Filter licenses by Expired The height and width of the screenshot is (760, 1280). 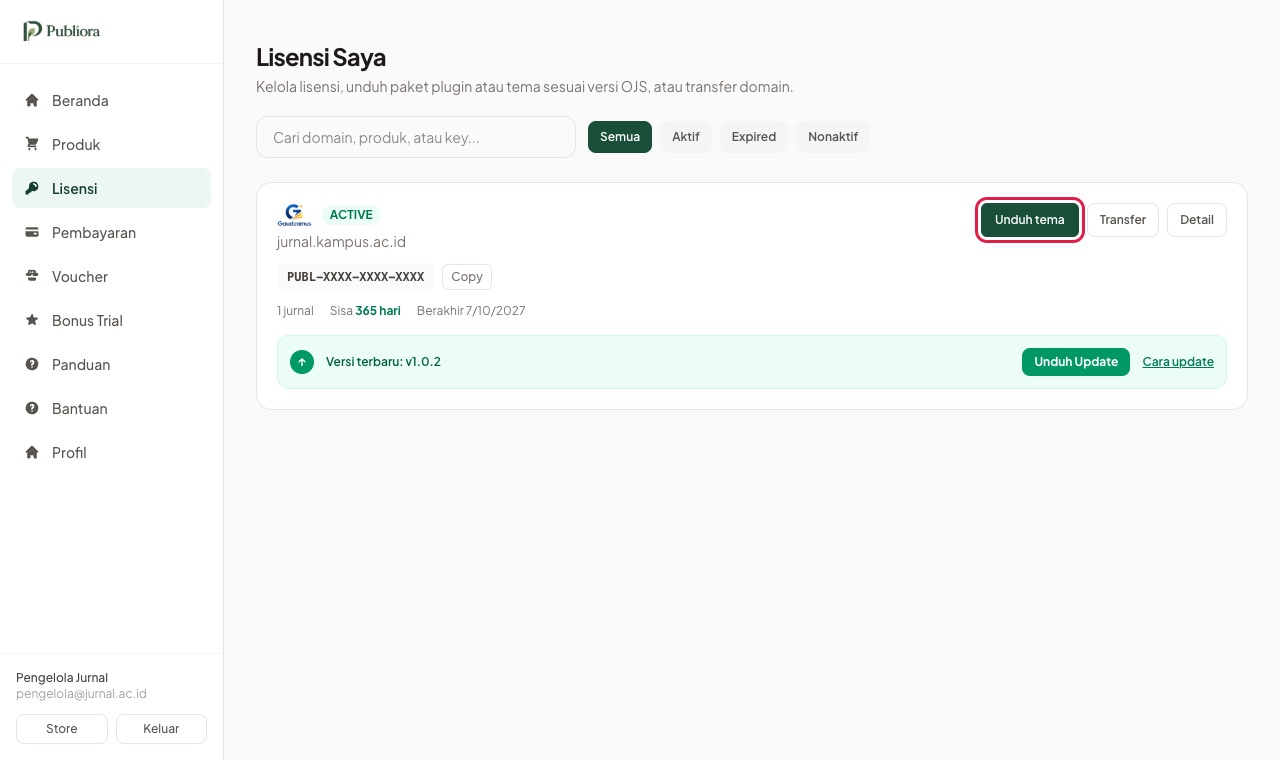coord(754,137)
